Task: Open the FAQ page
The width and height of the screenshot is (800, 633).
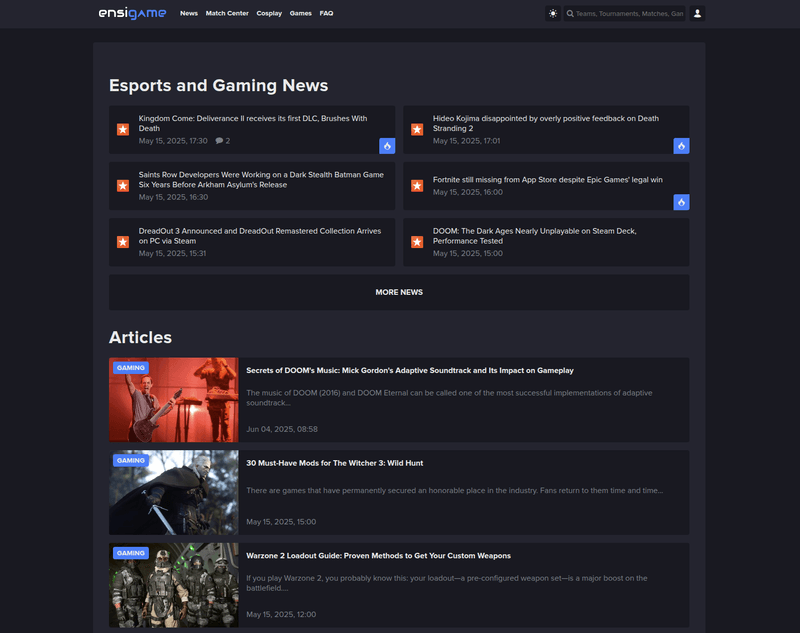Action: coord(326,13)
